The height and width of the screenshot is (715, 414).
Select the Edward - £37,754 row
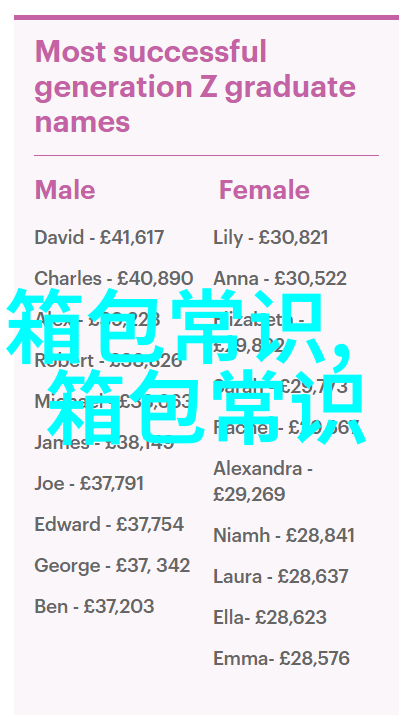point(109,524)
